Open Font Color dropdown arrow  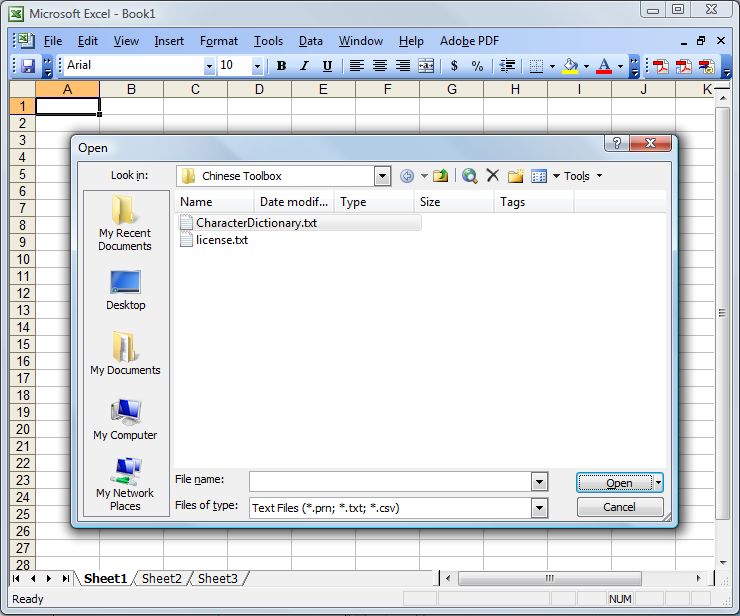click(620, 66)
